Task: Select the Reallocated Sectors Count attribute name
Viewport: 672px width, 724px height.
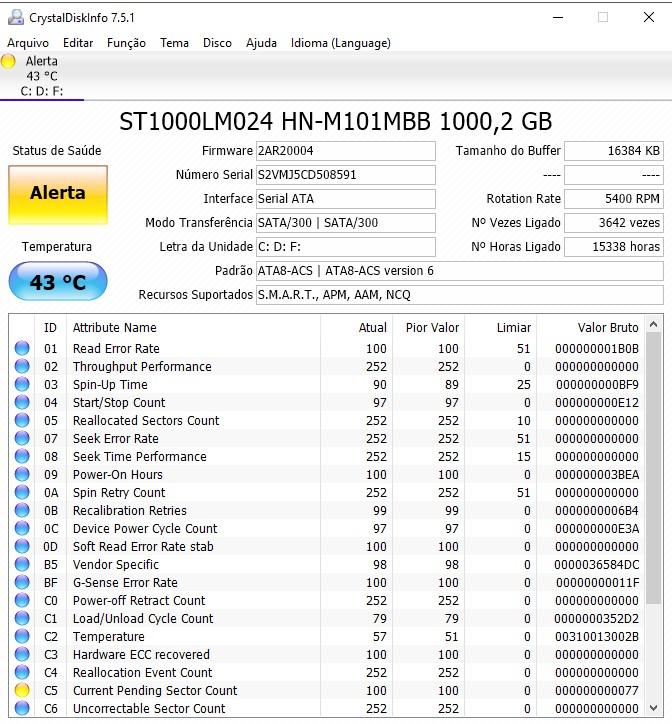Action: (146, 421)
